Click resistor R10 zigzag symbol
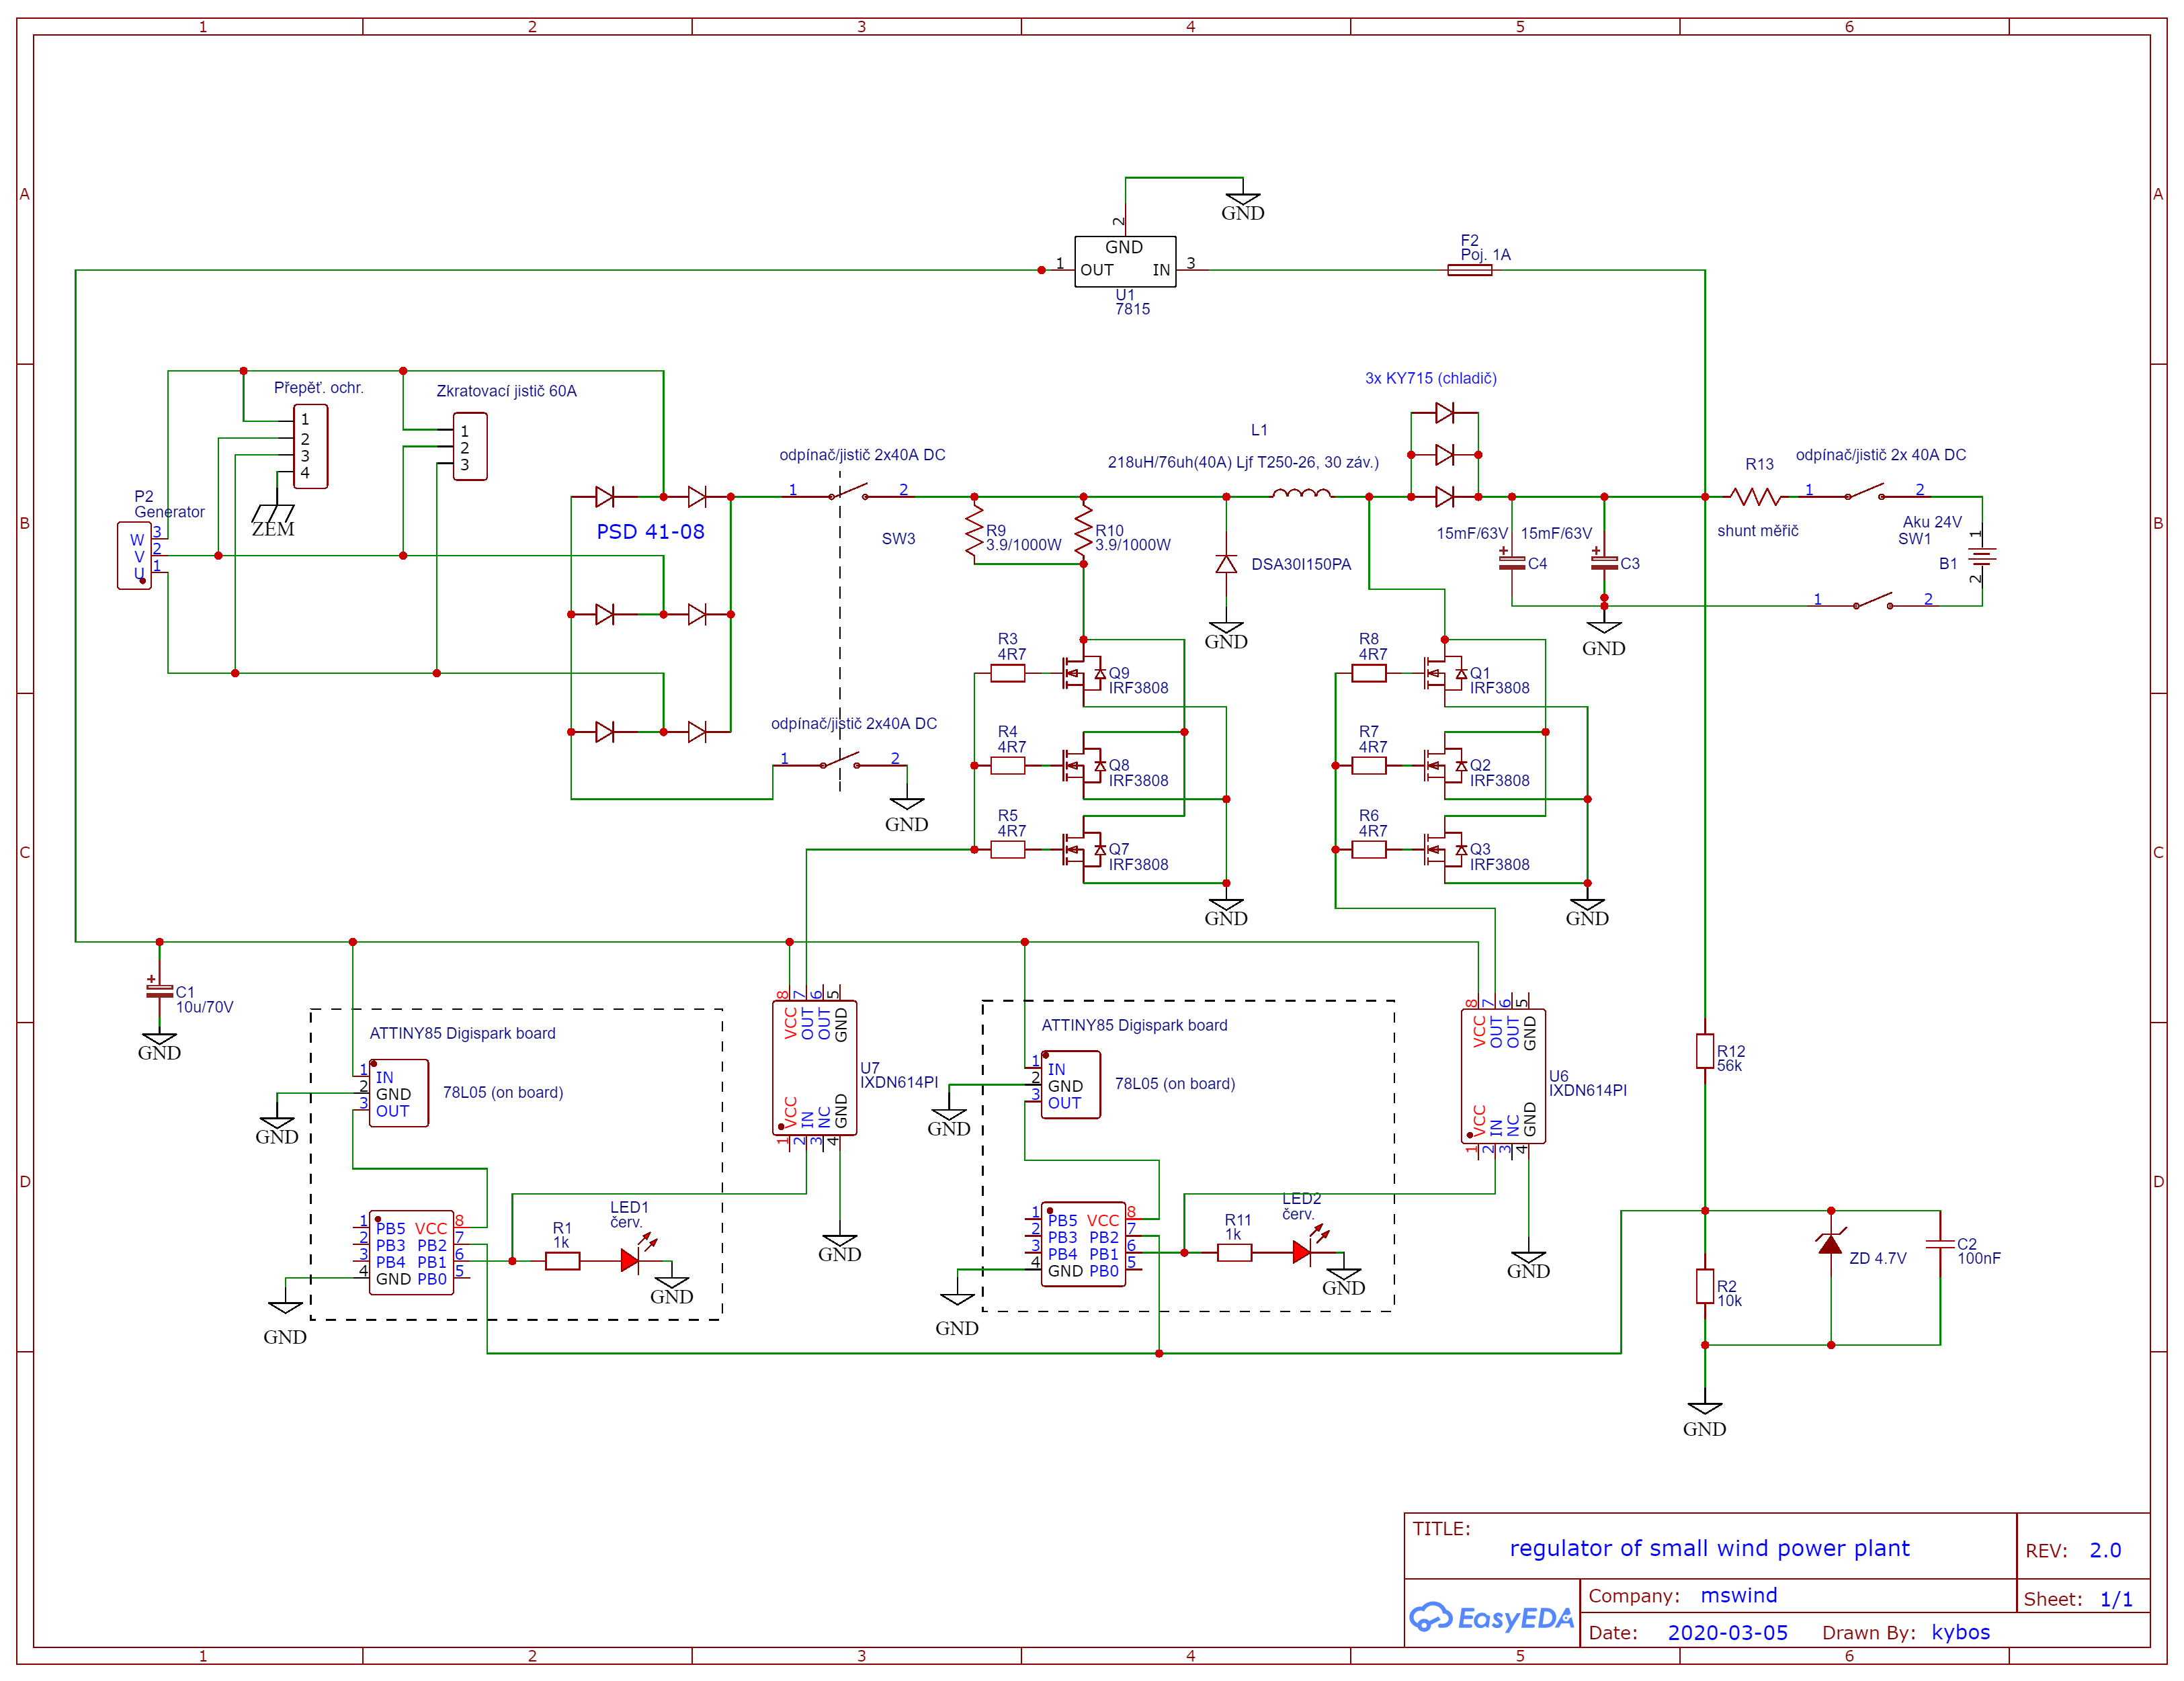This screenshot has height=1681, width=2184. pos(1083,530)
